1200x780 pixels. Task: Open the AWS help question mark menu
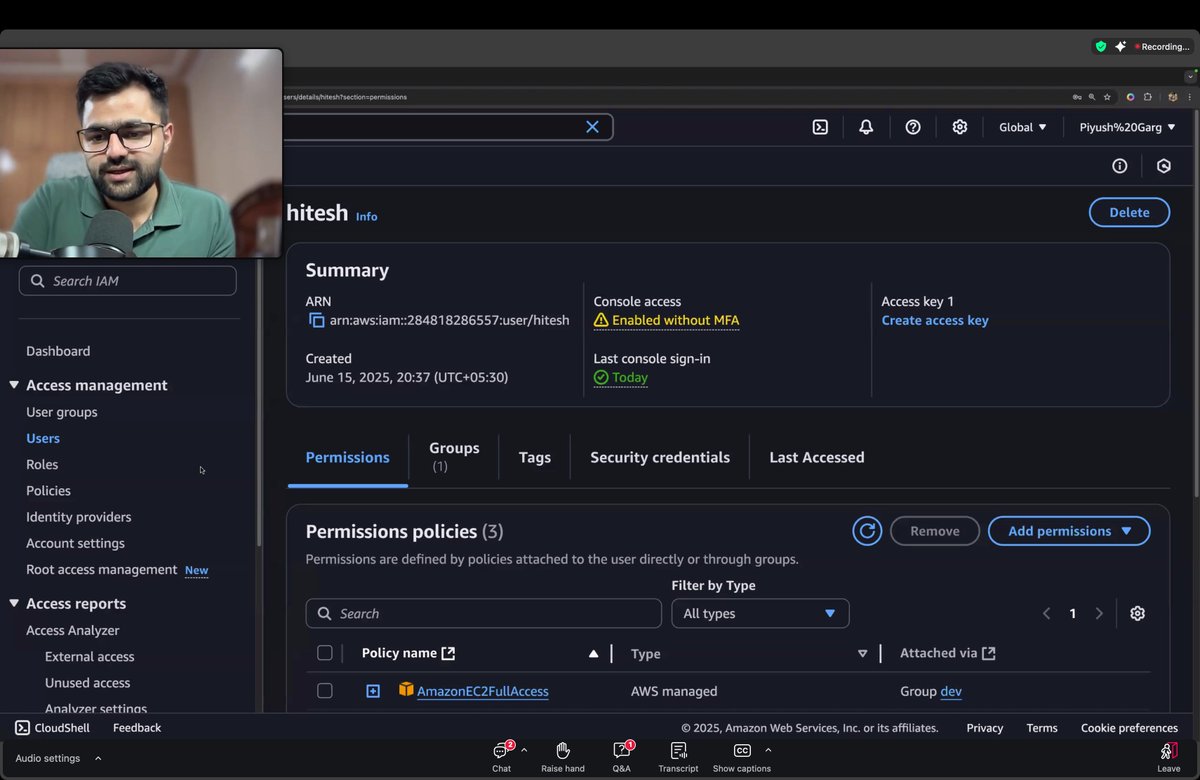pyautogui.click(x=913, y=127)
